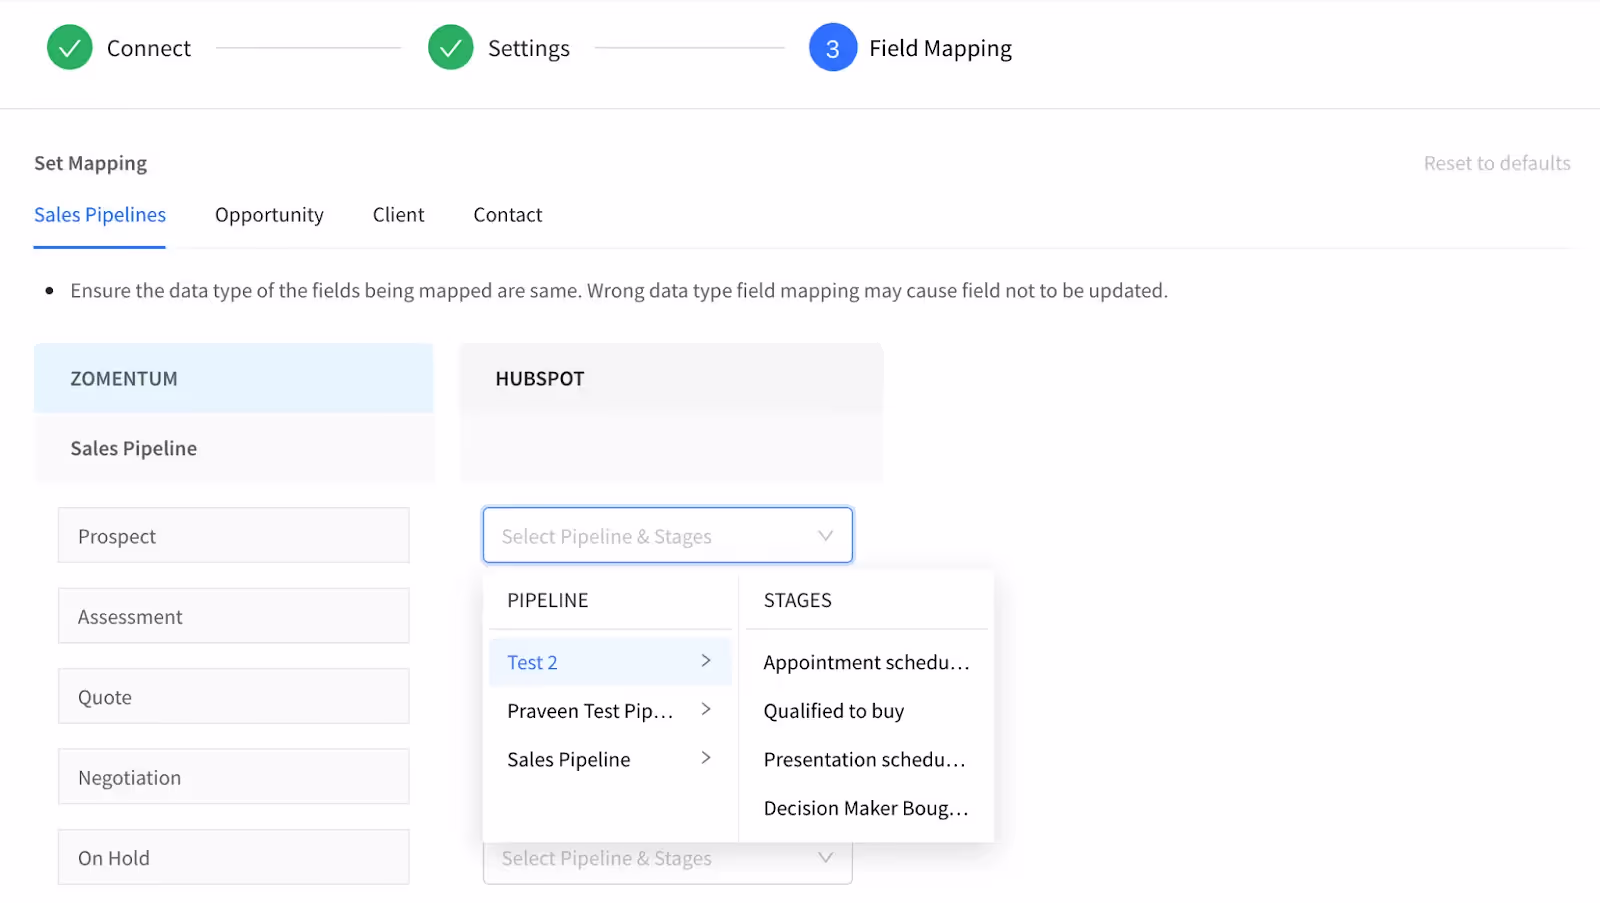Viewport: 1600px width, 903px height.
Task: Click the PIPELINE column heading
Action: click(548, 600)
